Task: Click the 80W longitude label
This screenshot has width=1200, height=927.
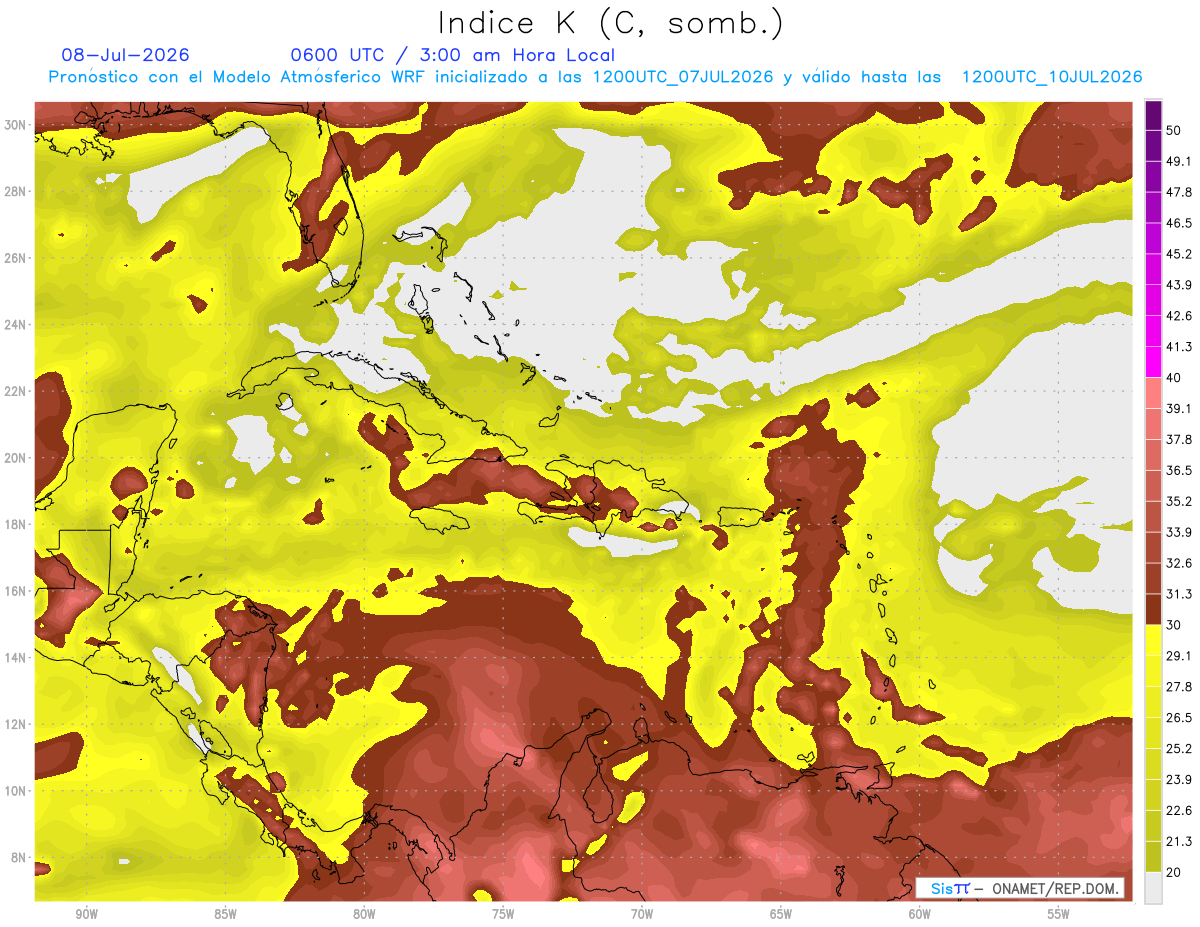Action: [x=364, y=914]
